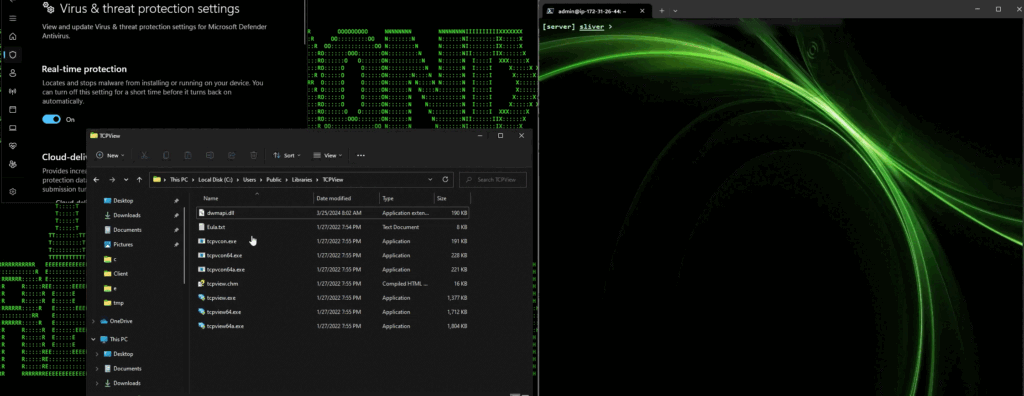Refresh the TCPView folder listing
The height and width of the screenshot is (396, 1024).
(445, 179)
